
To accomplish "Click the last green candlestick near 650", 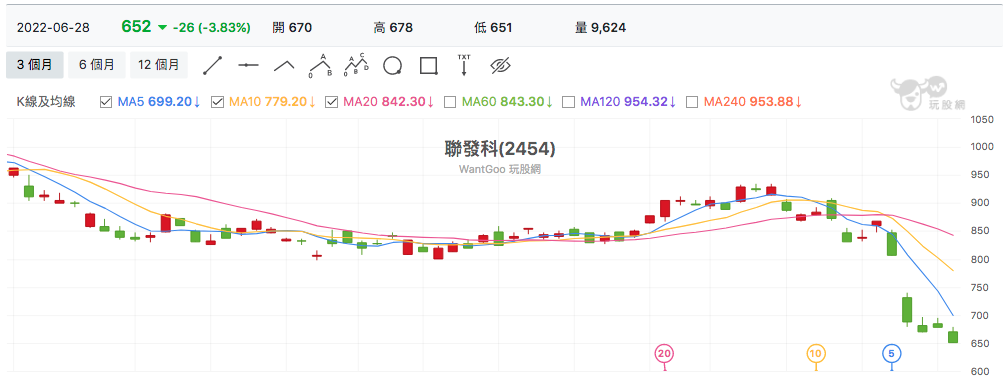I will 953,337.
